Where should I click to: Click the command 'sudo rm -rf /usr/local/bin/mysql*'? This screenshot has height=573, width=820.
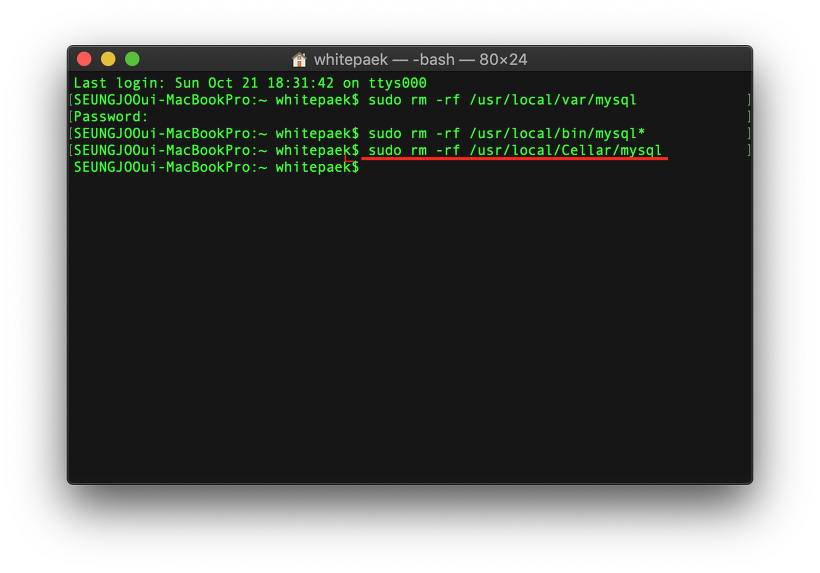coord(507,133)
